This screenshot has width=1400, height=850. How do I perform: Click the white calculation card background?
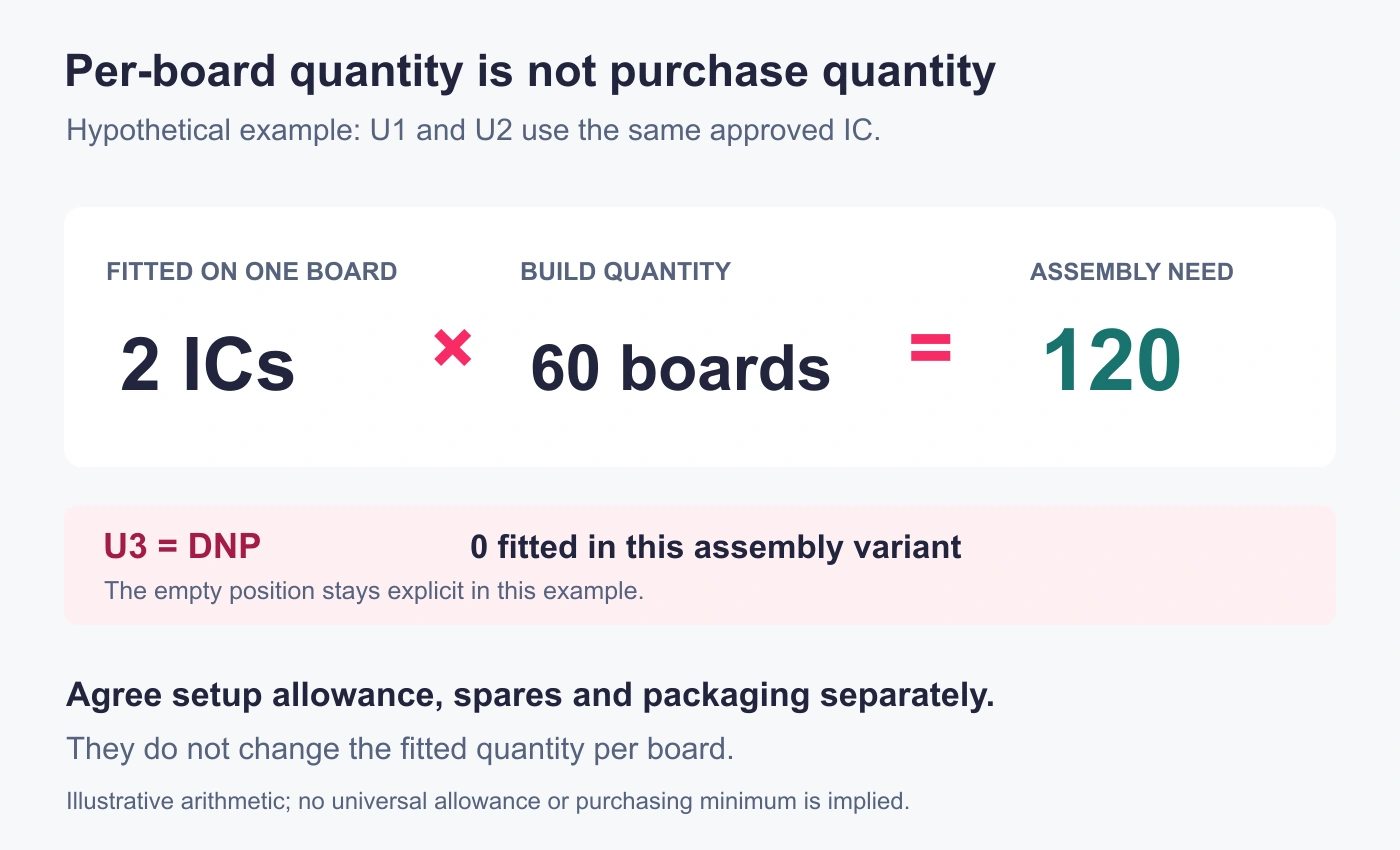pyautogui.click(x=700, y=440)
